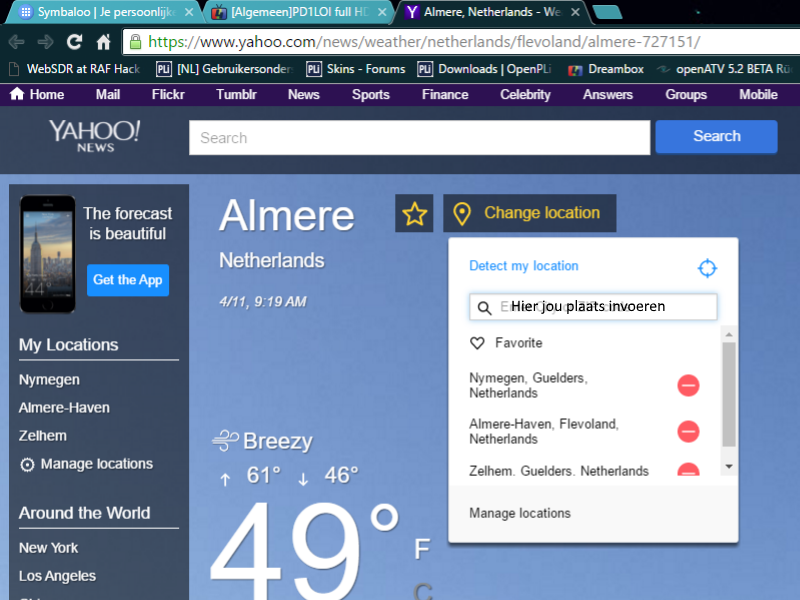Click the blue Search button
Viewport: 800px width, 600px height.
pyautogui.click(x=716, y=136)
